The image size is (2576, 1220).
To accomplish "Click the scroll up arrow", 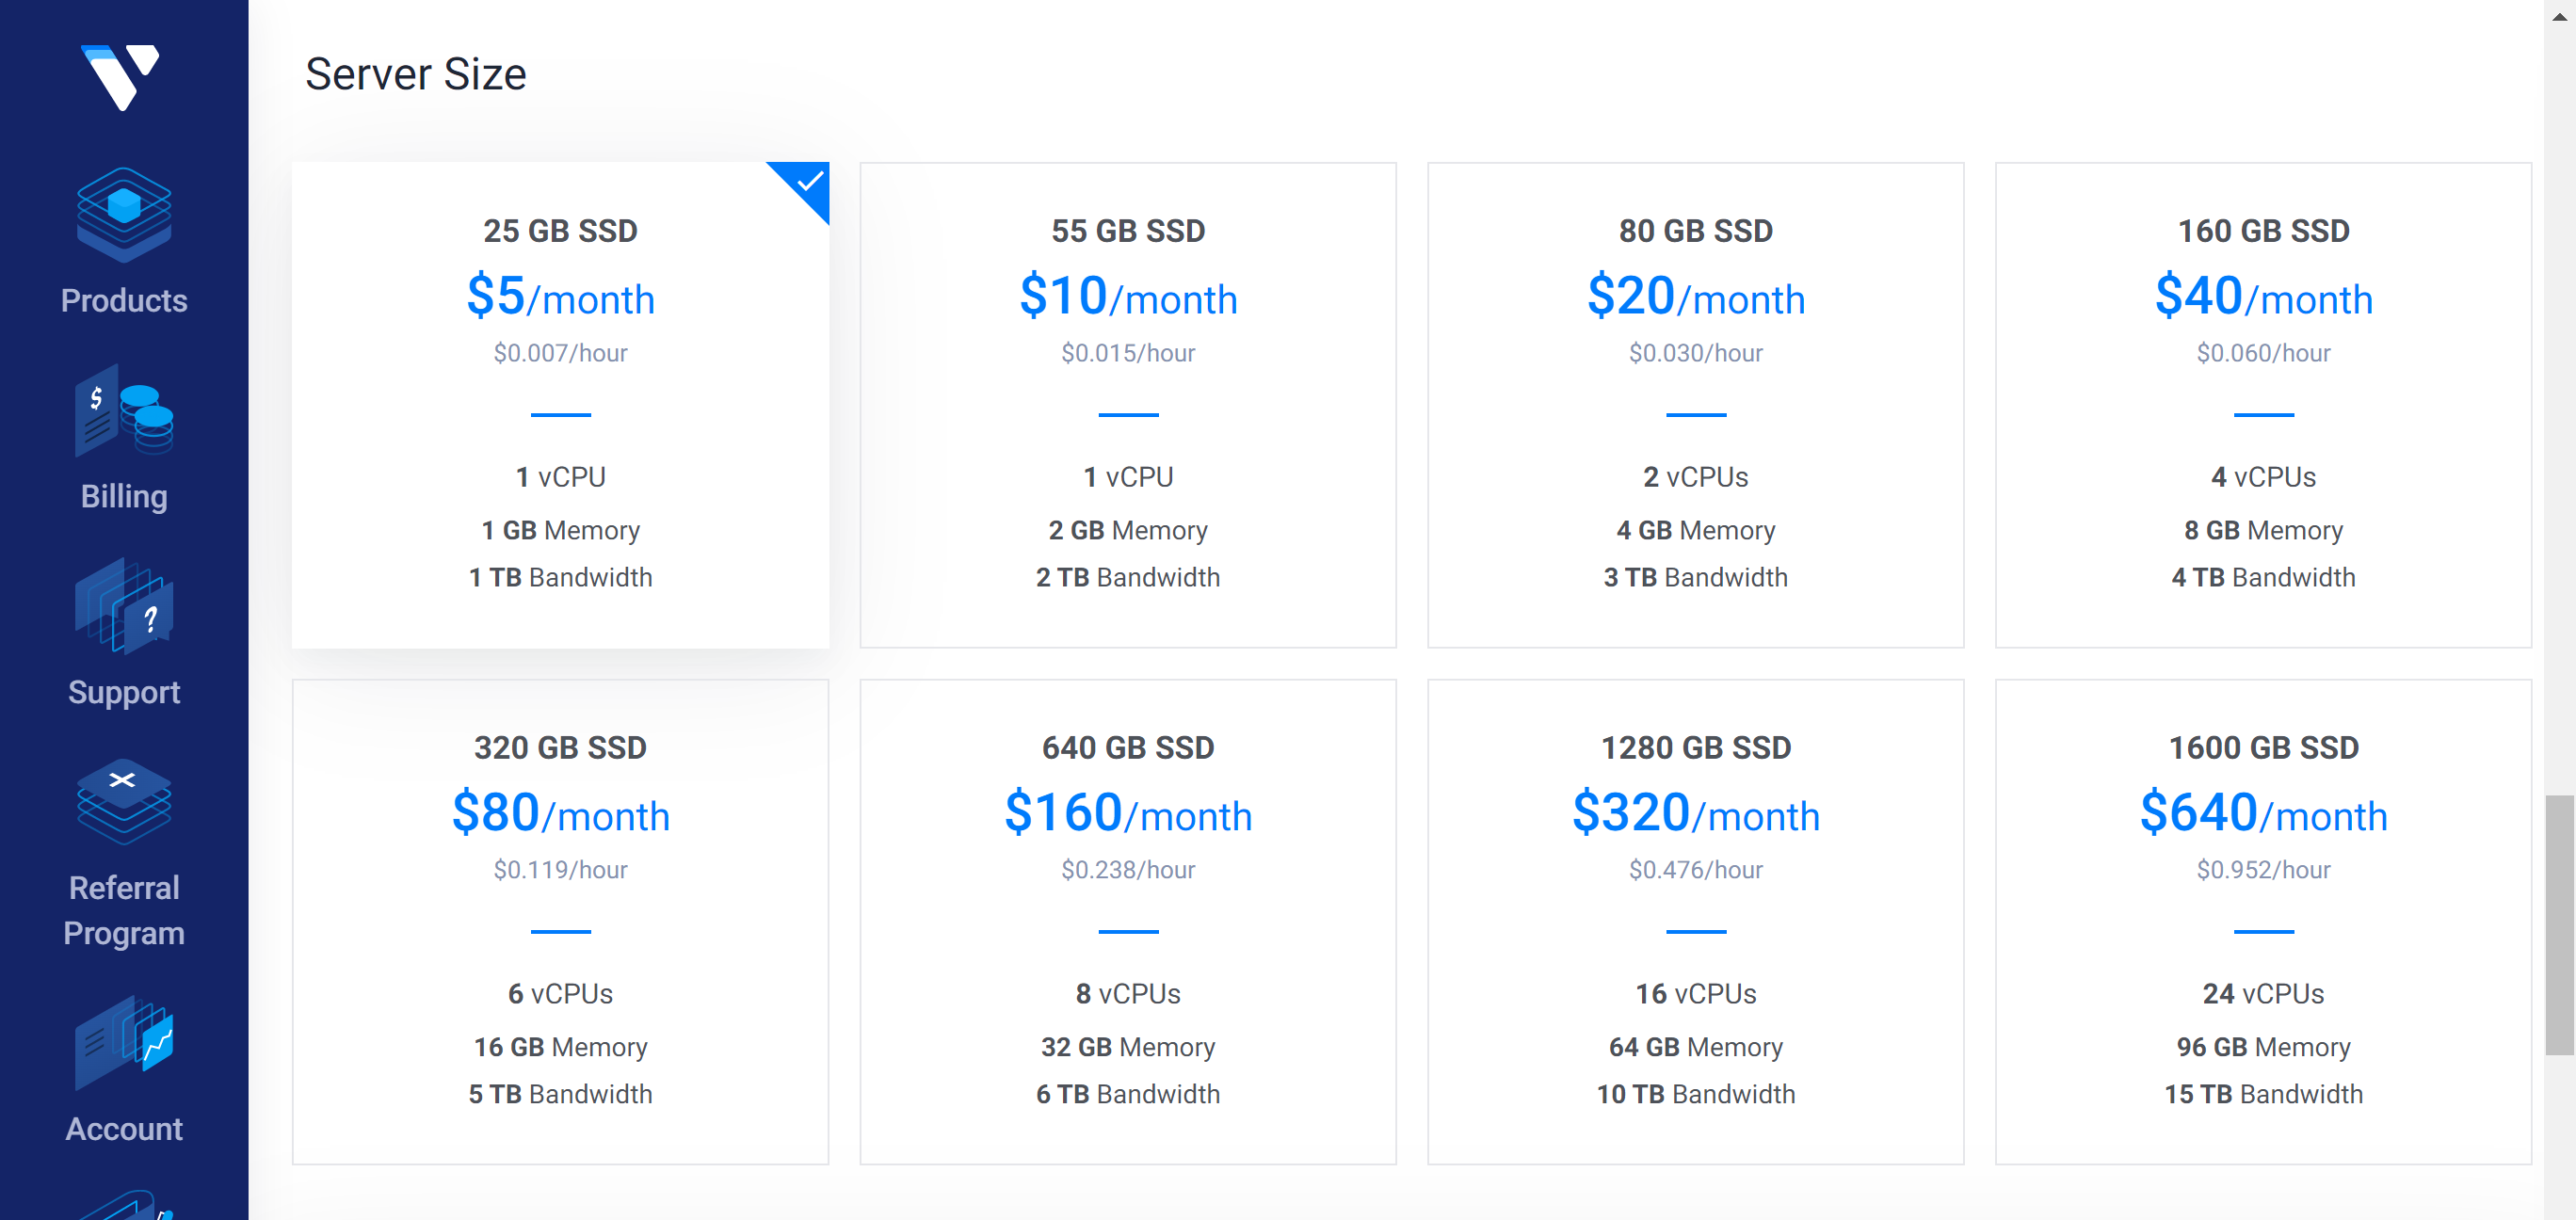I will click(x=2559, y=16).
